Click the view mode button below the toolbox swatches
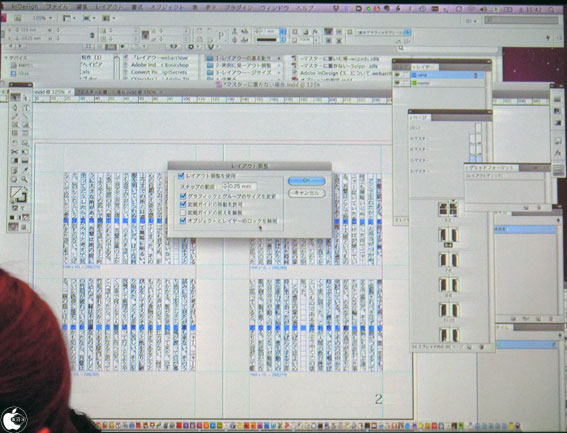567x433 pixels. (x=13, y=227)
